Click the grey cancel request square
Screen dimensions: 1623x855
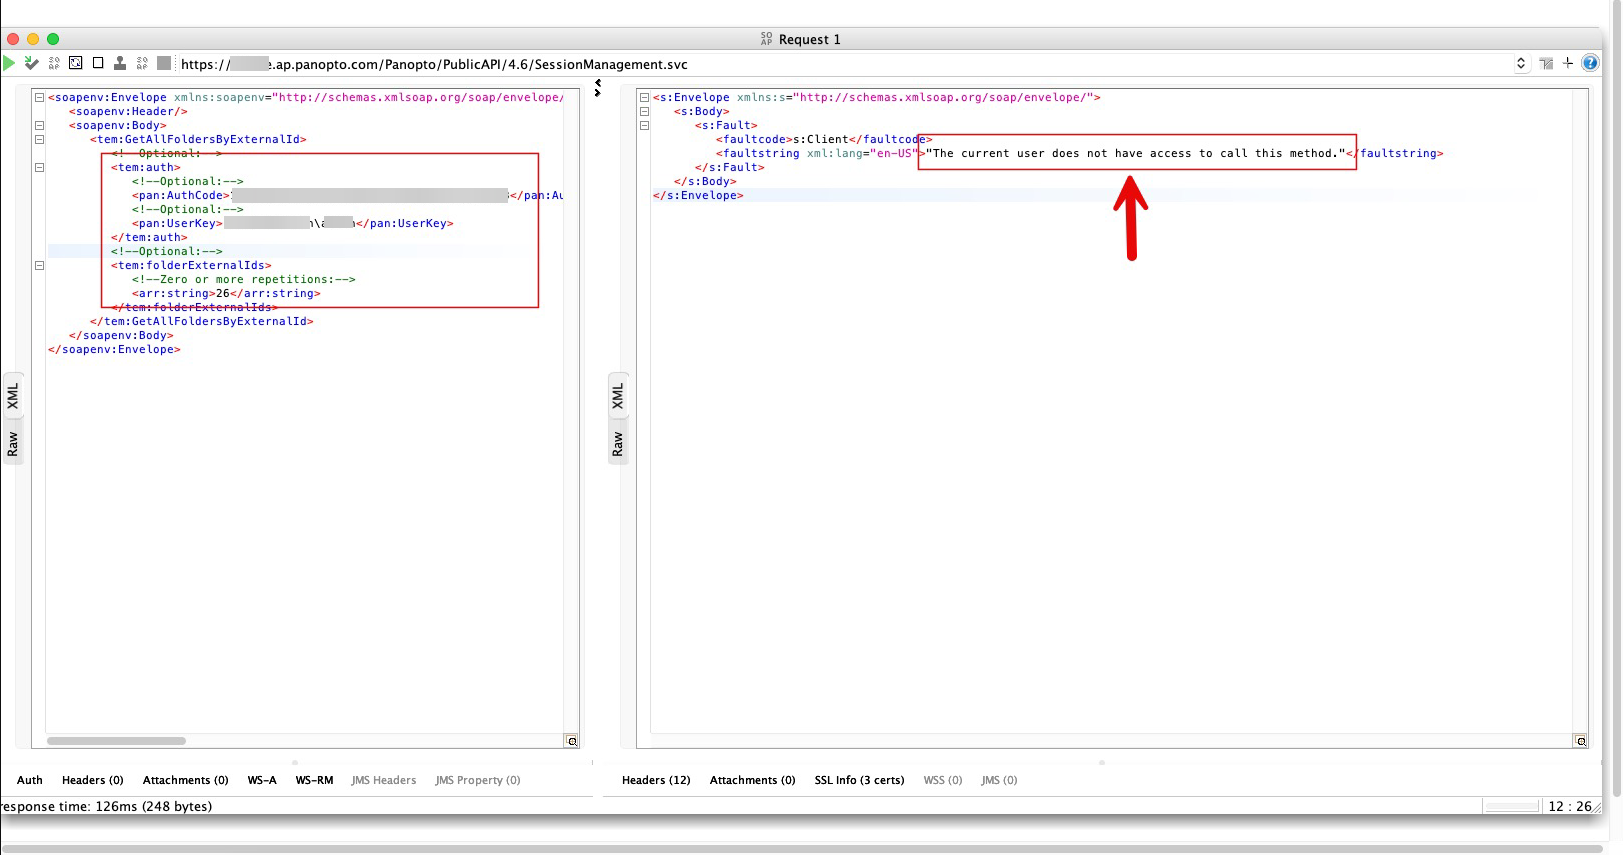click(x=164, y=63)
